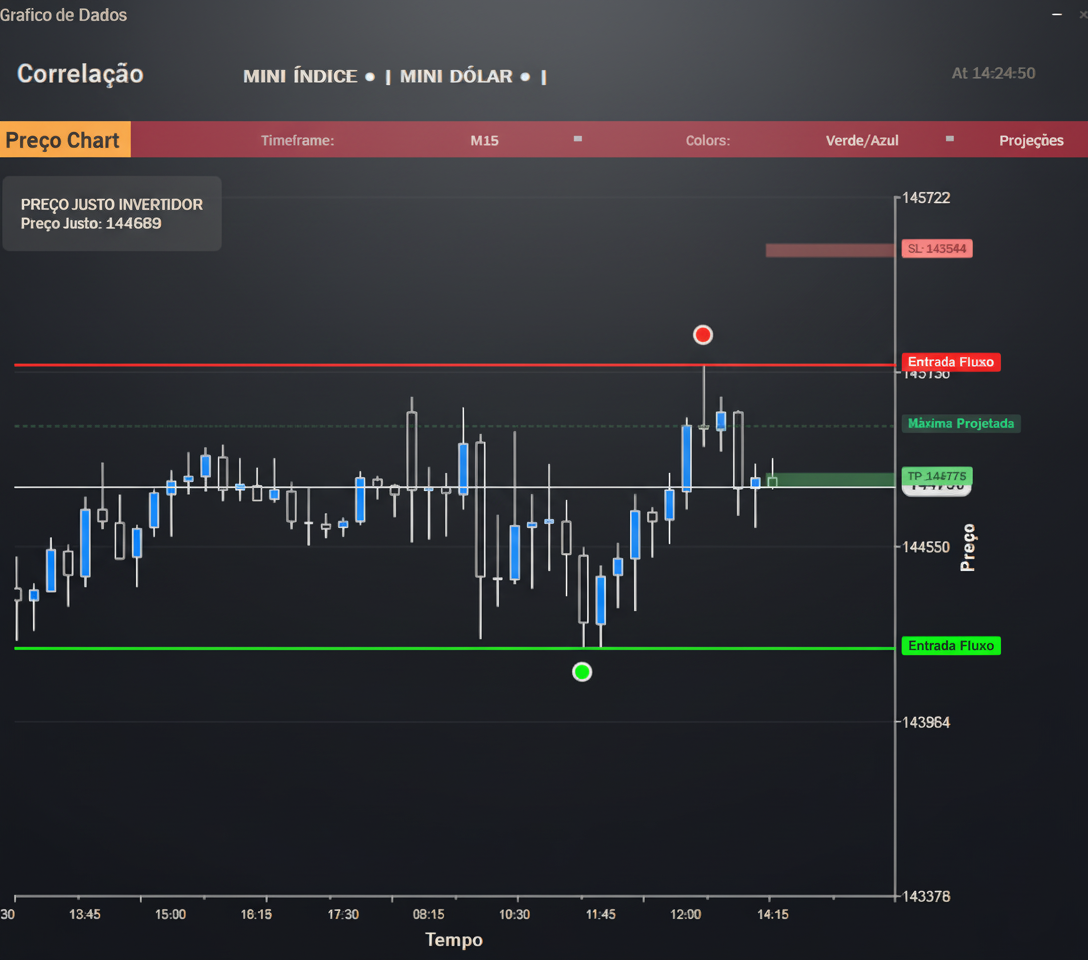Viewport: 1088px width, 960px height.
Task: Click the green buy signal marker dot
Action: pyautogui.click(x=582, y=672)
